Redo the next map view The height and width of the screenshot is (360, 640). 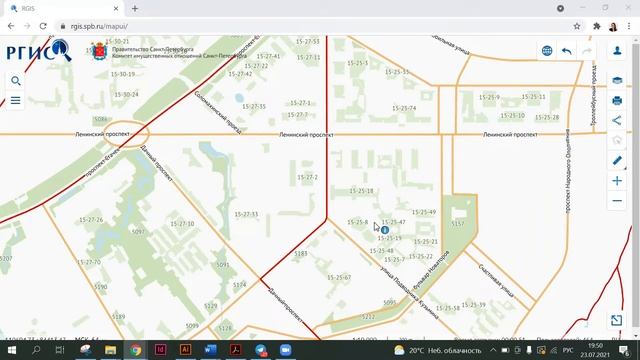tap(587, 51)
